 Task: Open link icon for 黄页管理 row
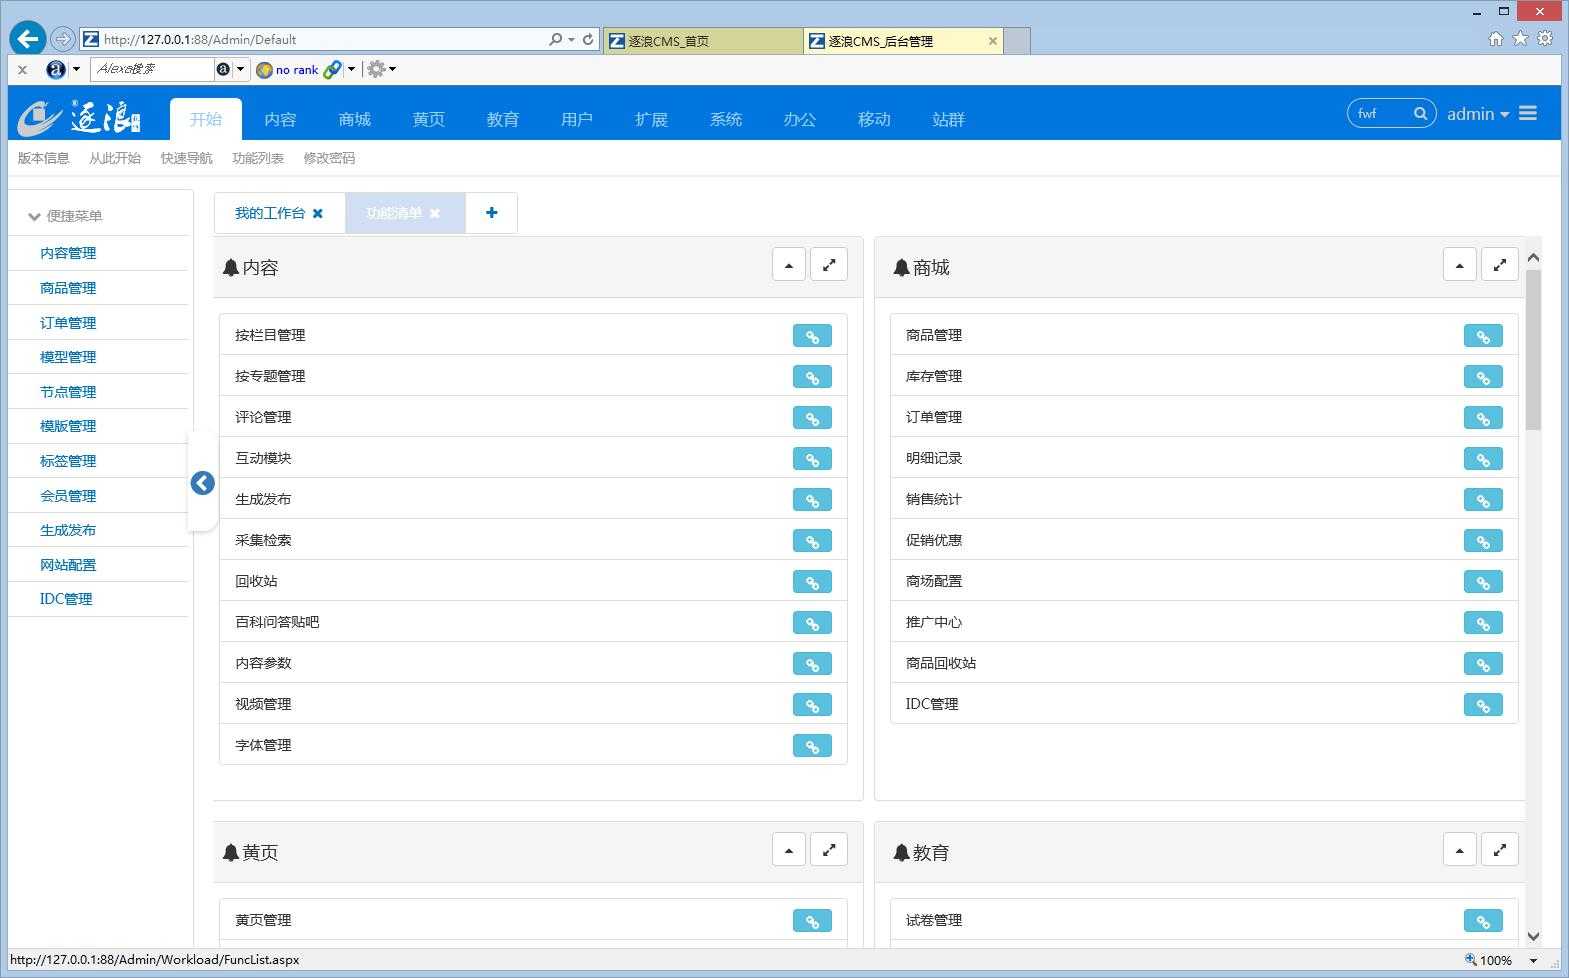(812, 921)
